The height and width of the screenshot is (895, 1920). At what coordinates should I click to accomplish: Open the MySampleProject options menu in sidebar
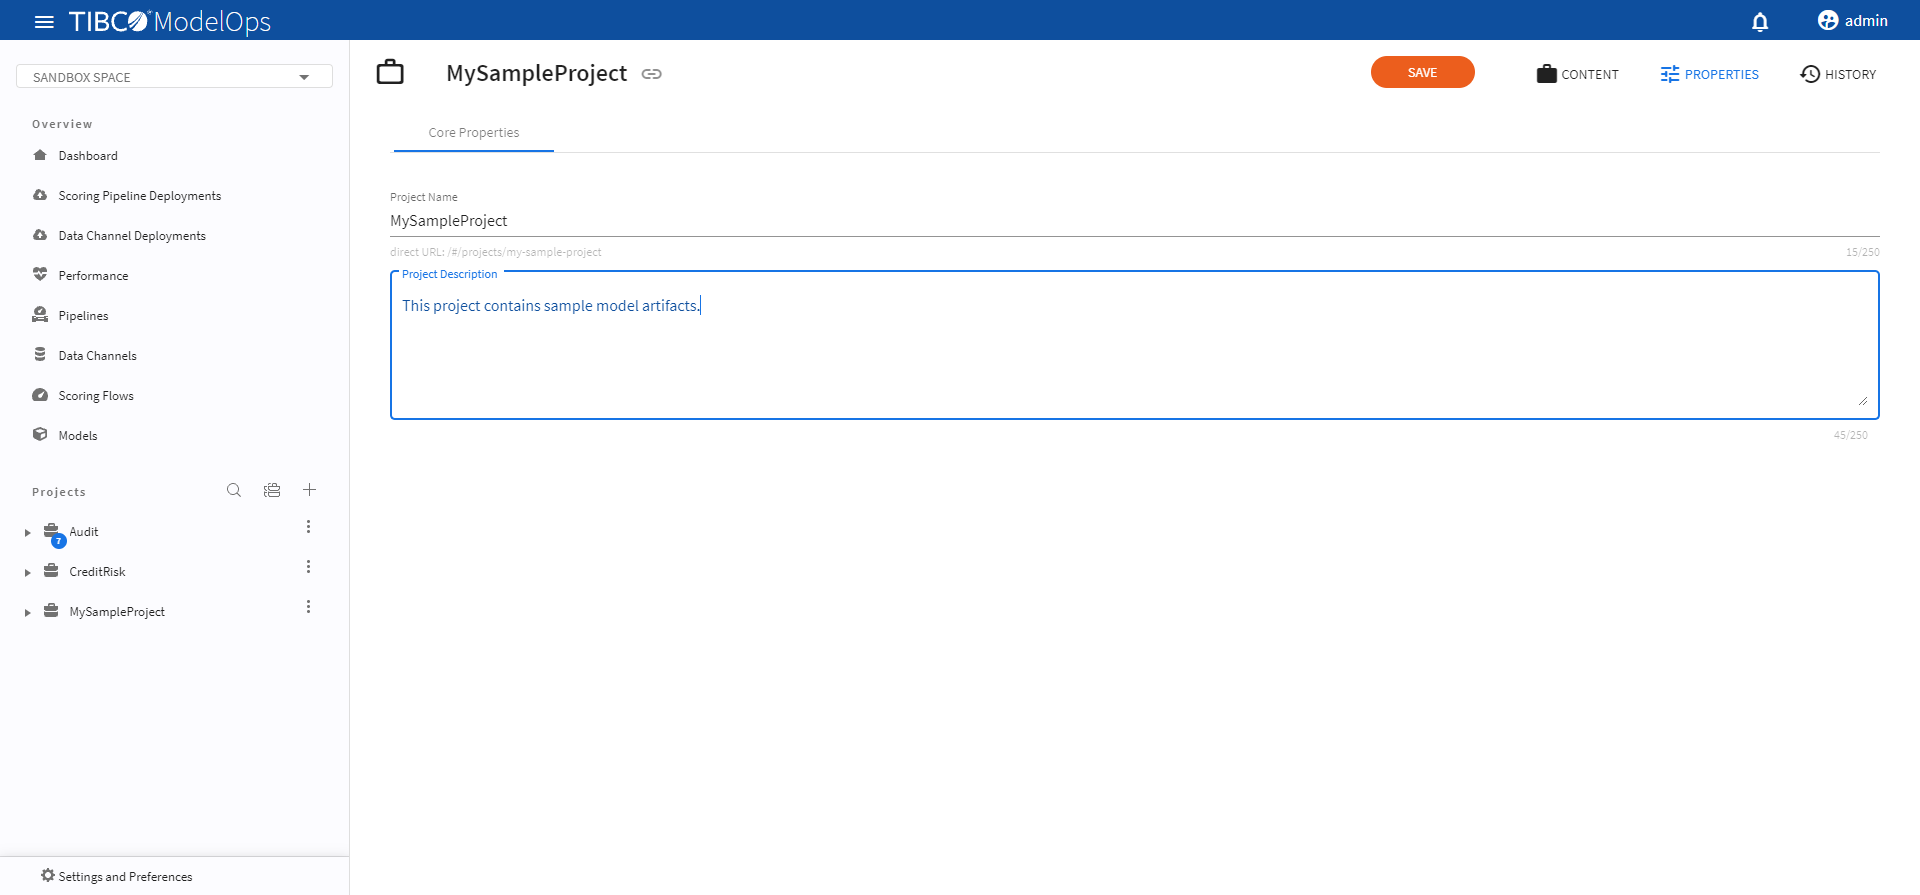coord(308,607)
